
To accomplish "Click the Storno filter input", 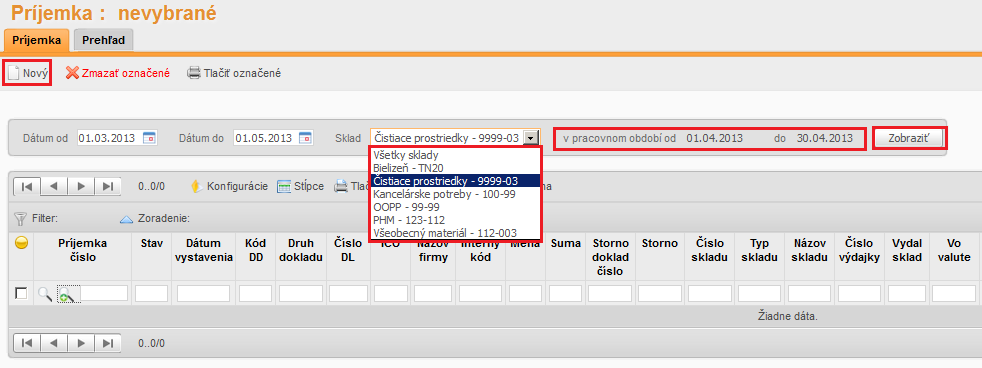I will click(x=660, y=294).
